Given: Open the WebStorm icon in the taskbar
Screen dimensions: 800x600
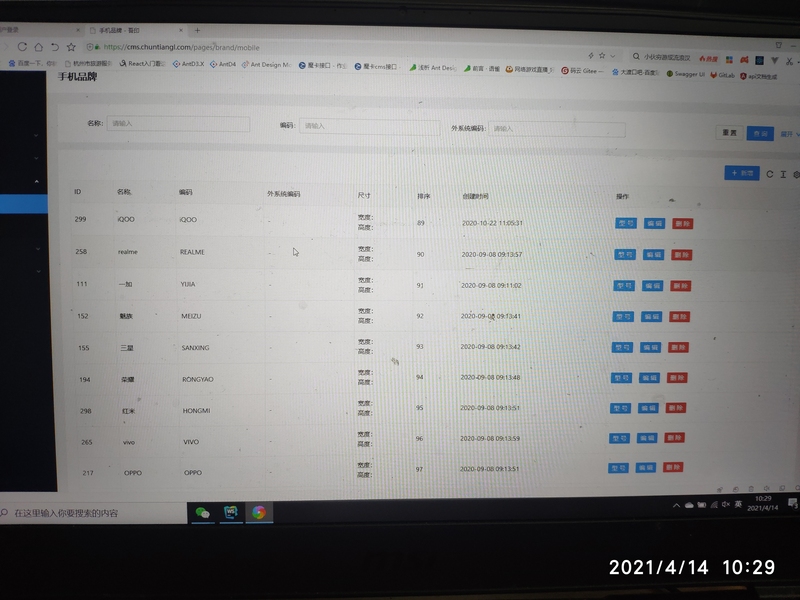Looking at the screenshot, I should click(x=231, y=512).
